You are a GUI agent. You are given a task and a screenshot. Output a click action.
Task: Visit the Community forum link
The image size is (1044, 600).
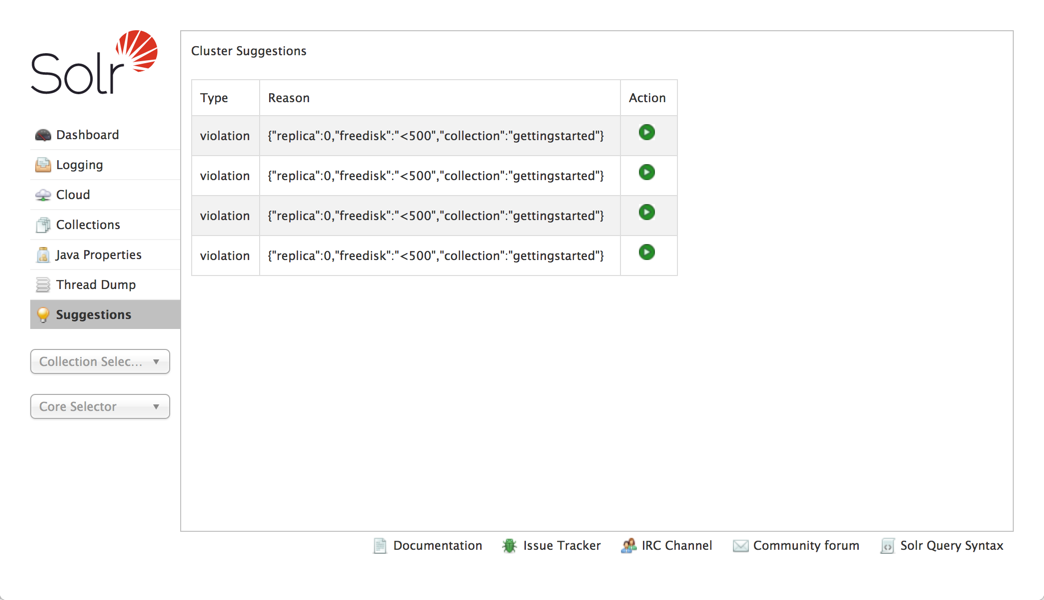coord(805,546)
